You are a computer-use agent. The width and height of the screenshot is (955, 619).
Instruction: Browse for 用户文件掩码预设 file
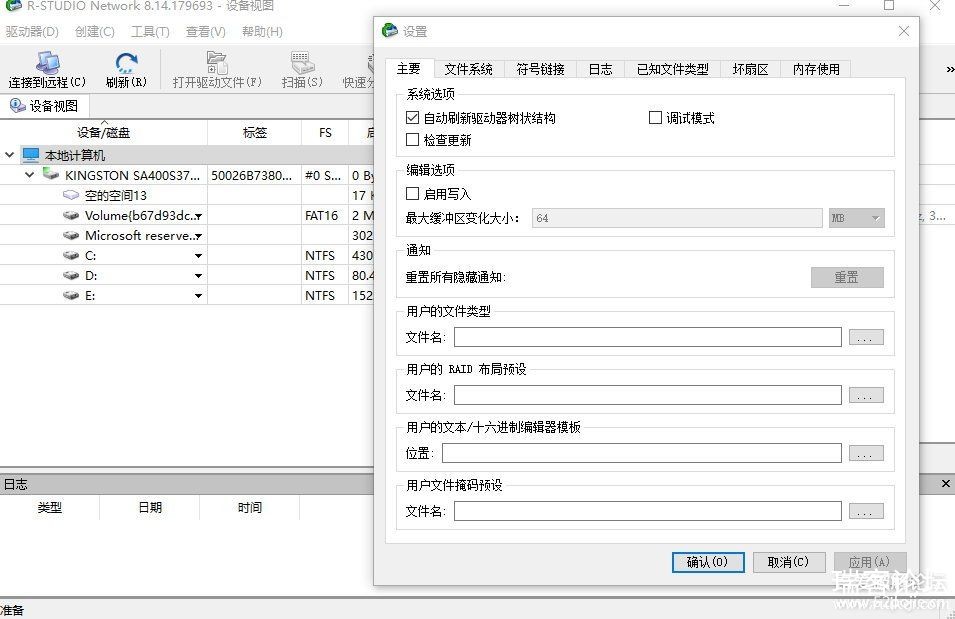(x=866, y=511)
